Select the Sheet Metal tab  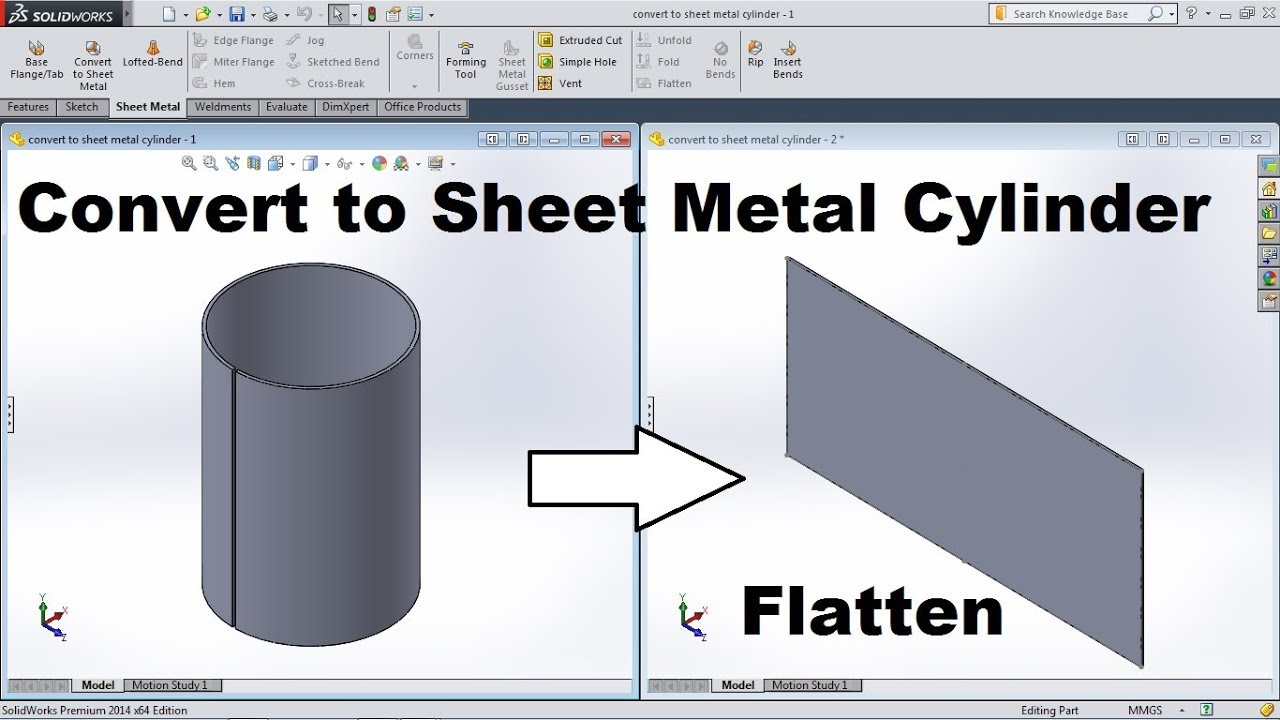point(148,107)
